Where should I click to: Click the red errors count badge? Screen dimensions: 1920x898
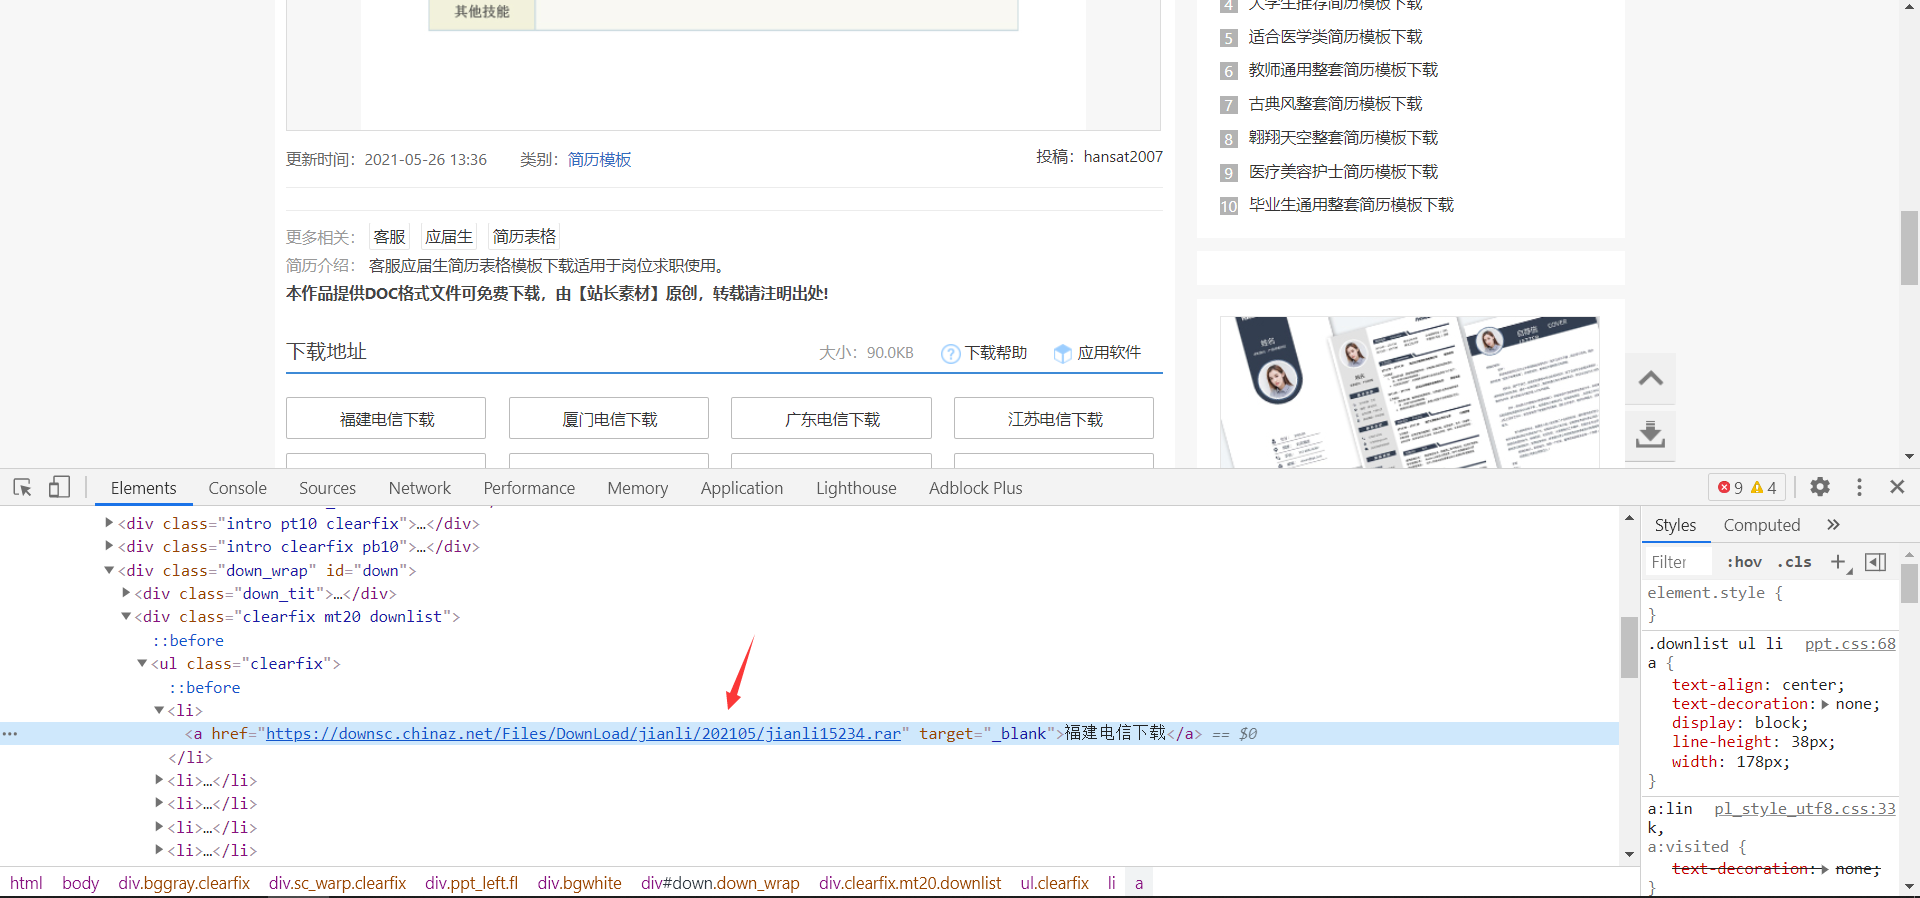pos(1731,488)
